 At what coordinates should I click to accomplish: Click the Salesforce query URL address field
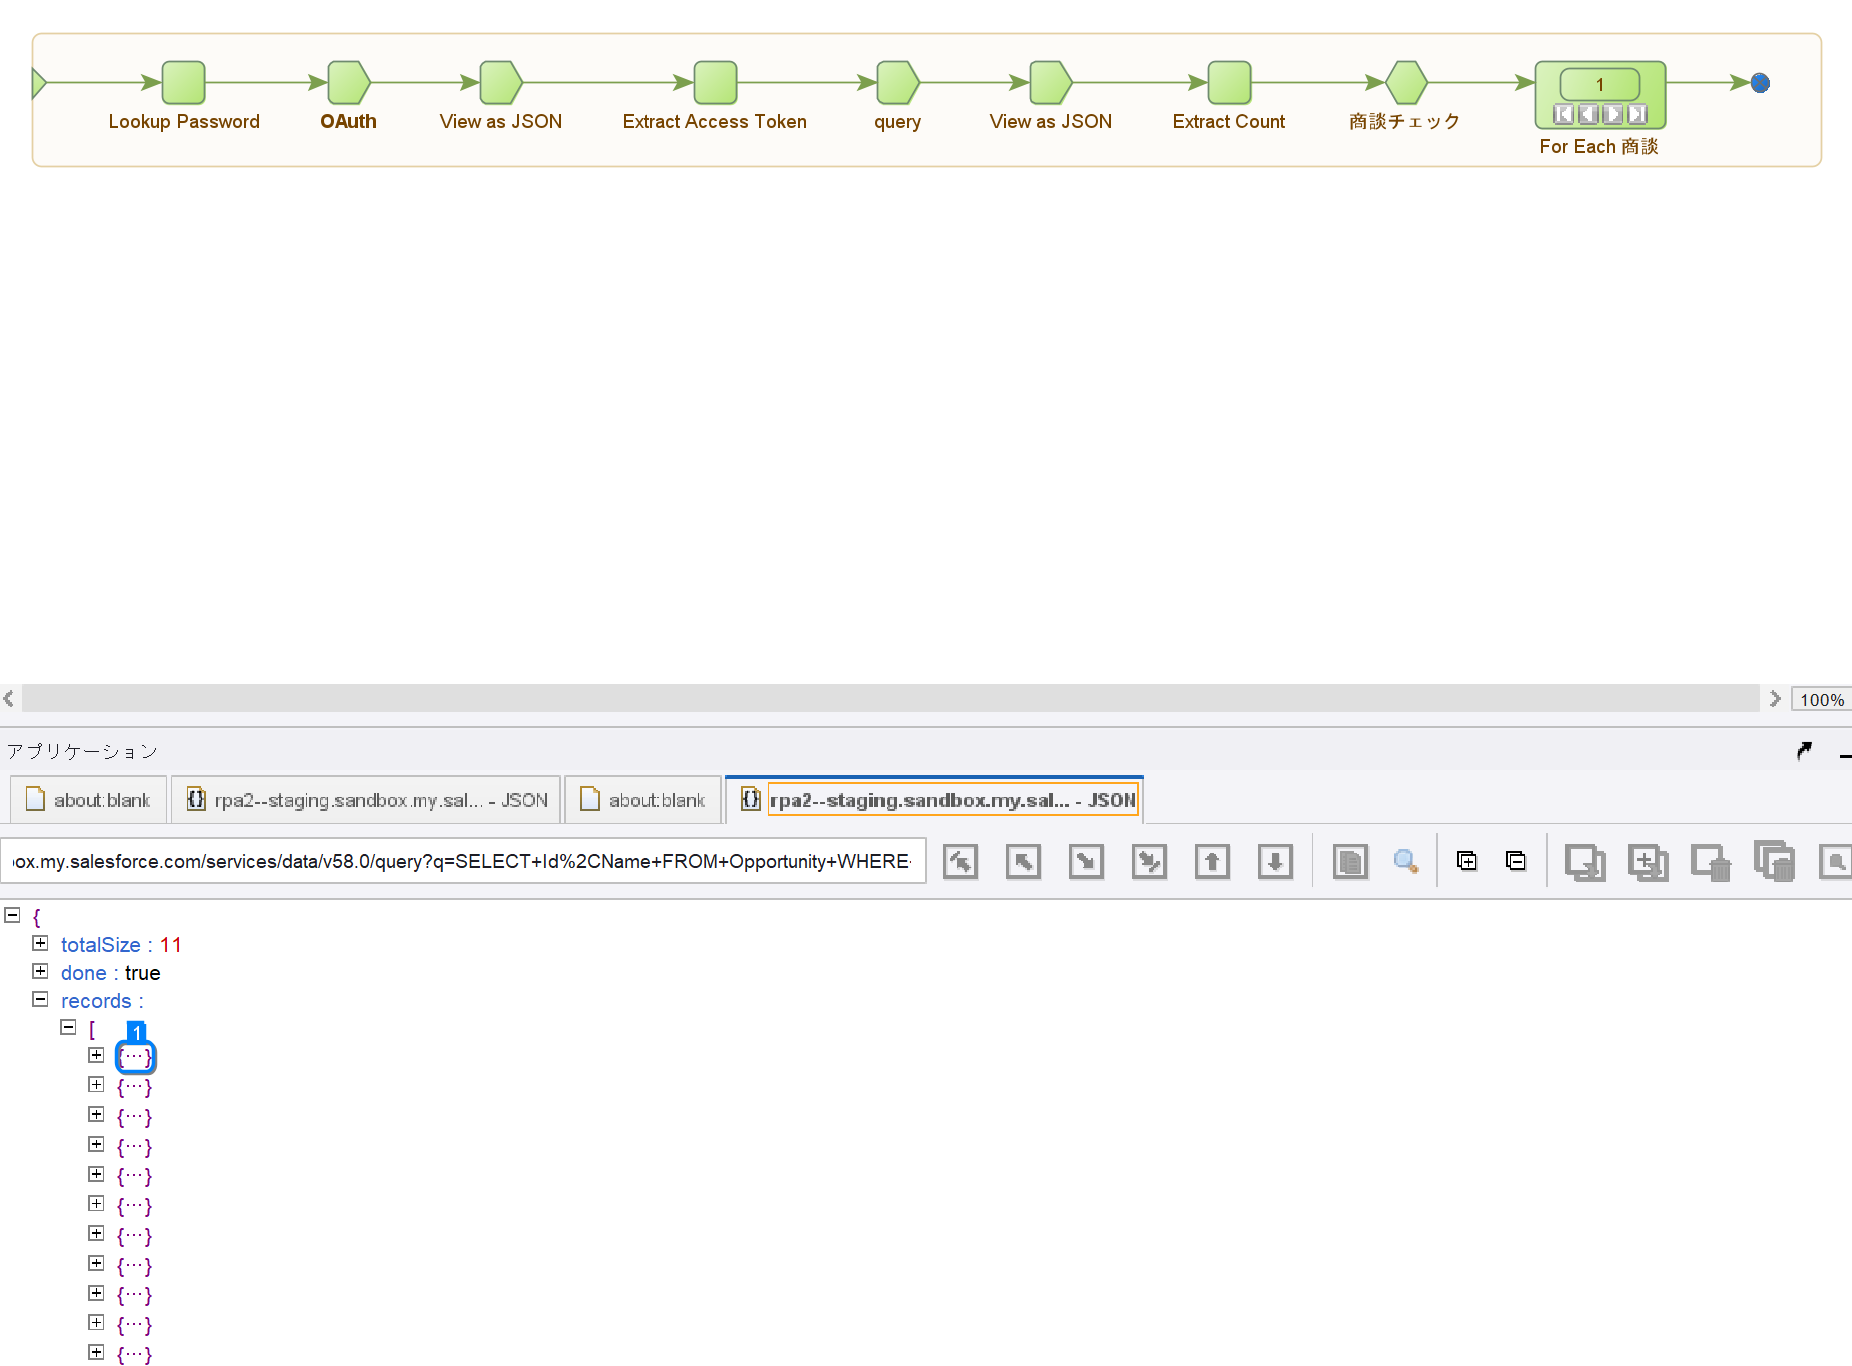463,861
